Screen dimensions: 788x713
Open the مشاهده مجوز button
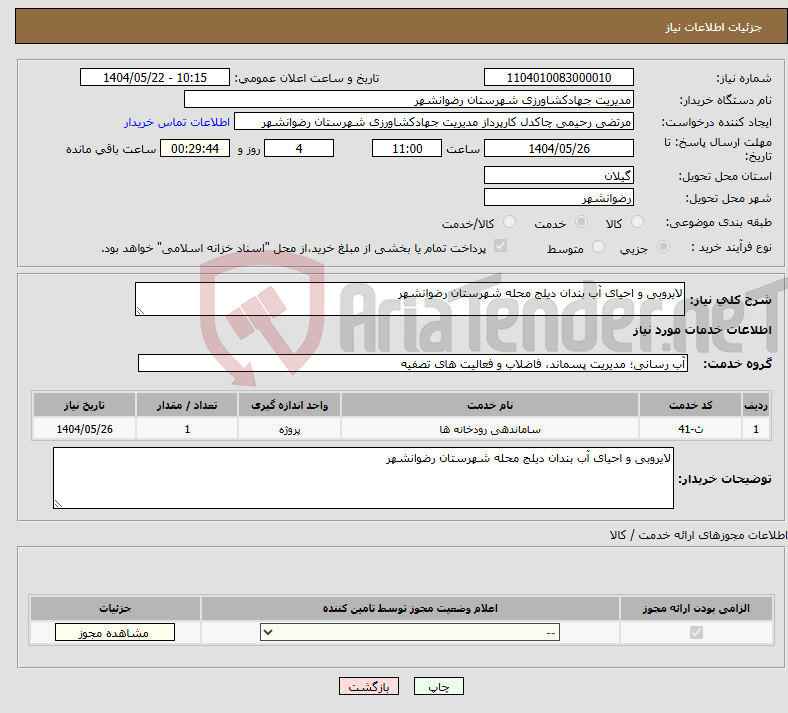tap(114, 632)
